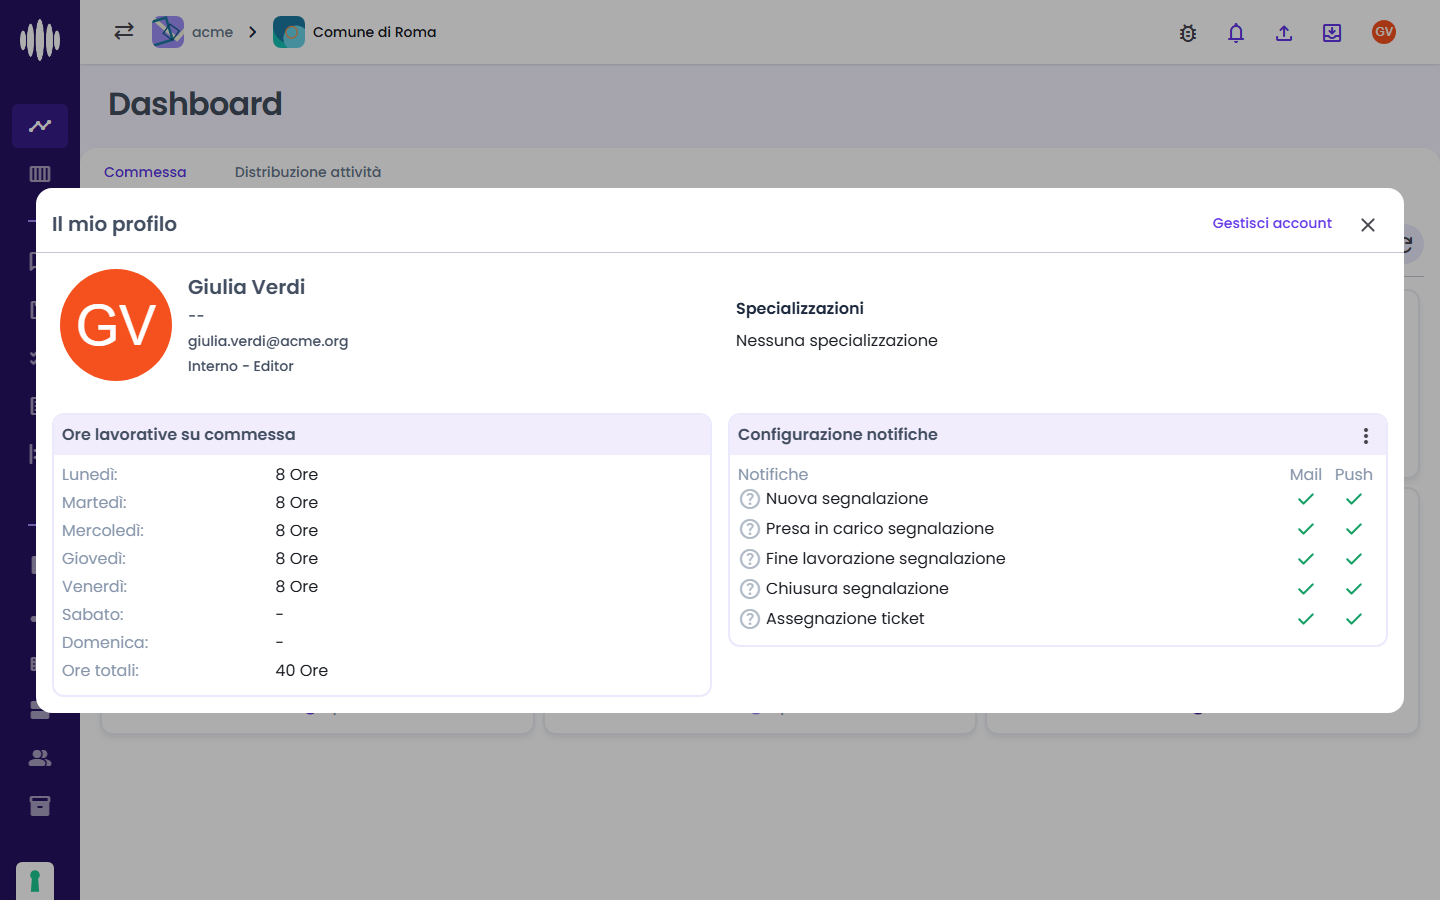Click the acme breadcrumb label

212,32
